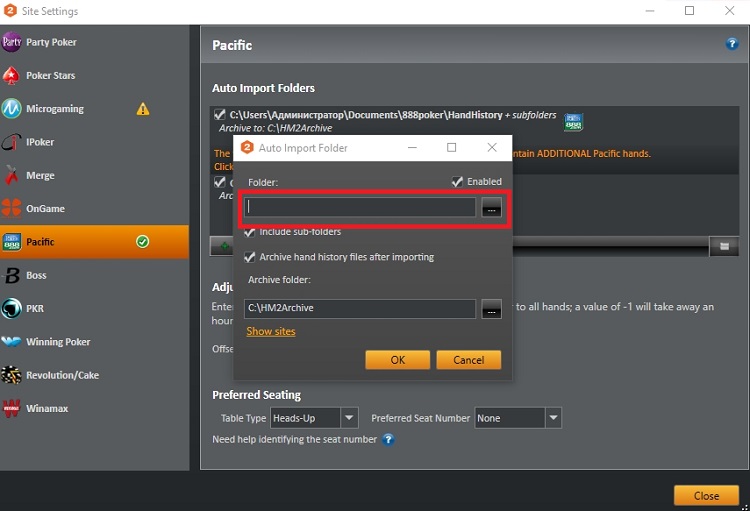The image size is (750, 511).
Task: Select the Boss entry in sites list
Action: pyautogui.click(x=94, y=275)
